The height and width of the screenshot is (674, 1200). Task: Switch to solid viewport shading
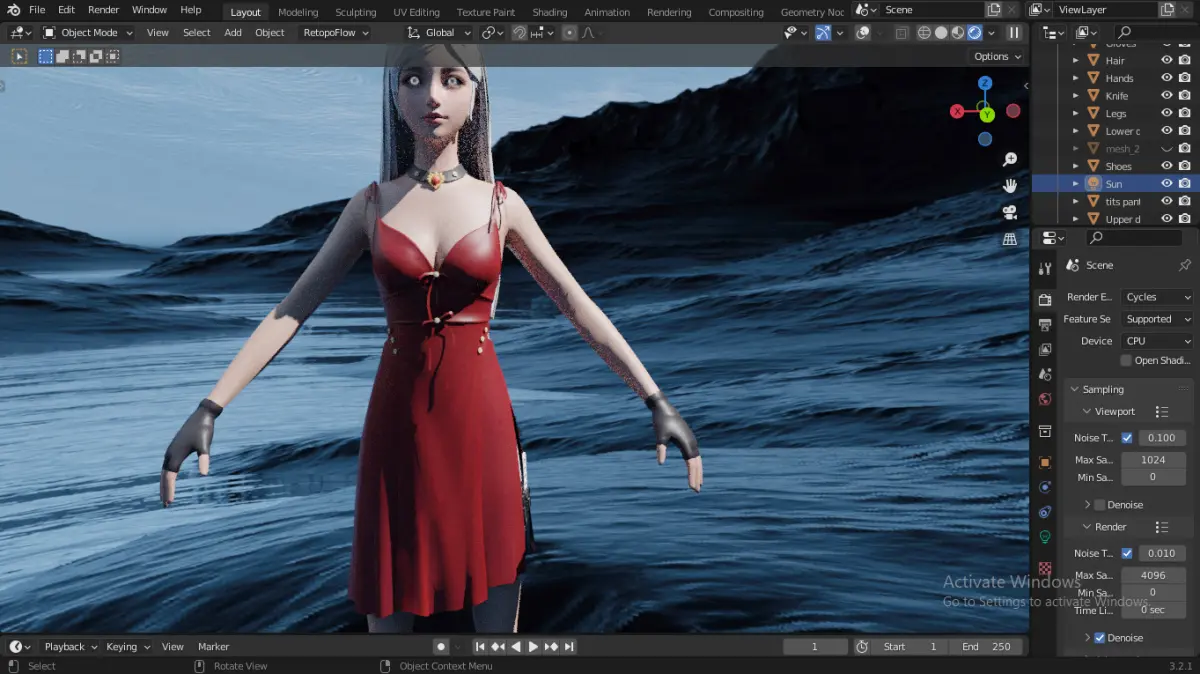click(x=941, y=33)
